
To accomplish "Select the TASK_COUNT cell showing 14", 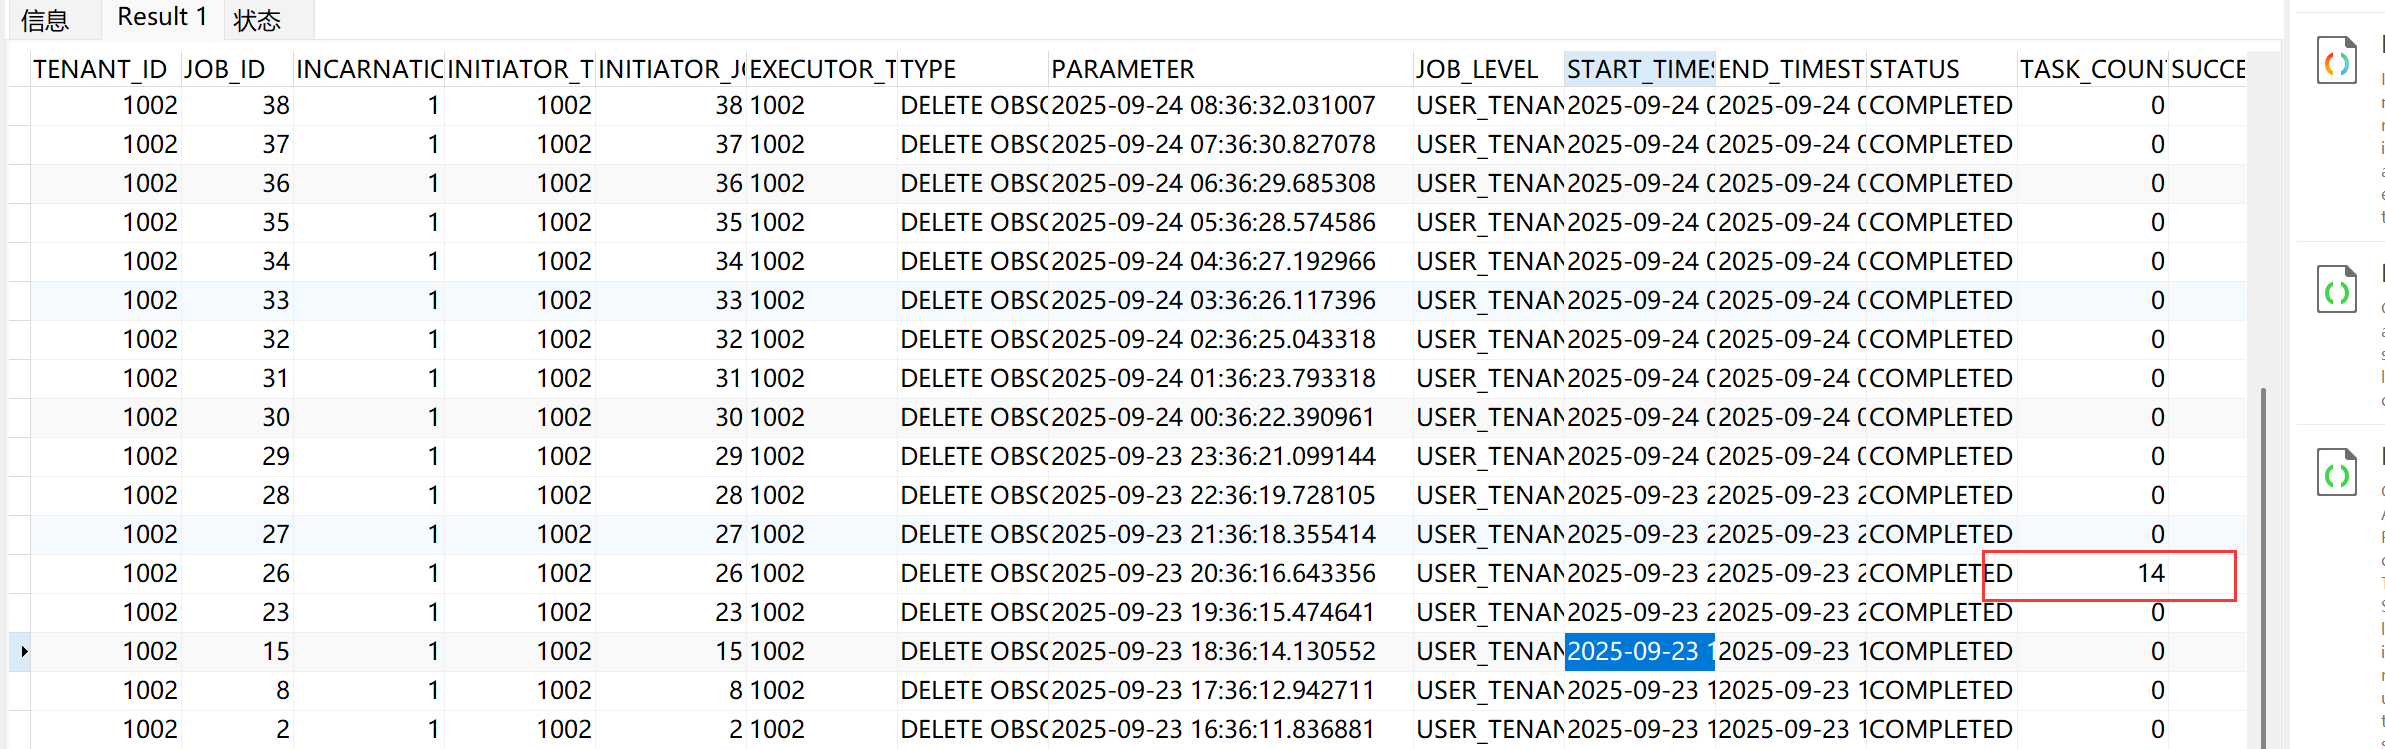I will (2092, 574).
